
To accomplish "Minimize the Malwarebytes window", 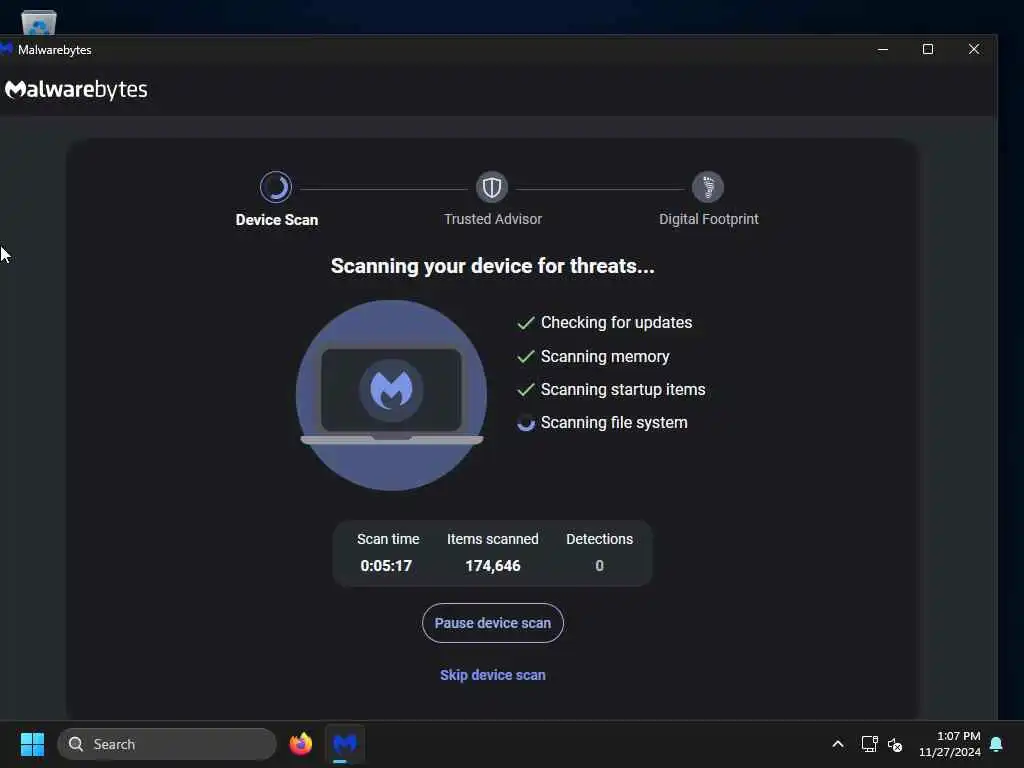I will click(883, 50).
